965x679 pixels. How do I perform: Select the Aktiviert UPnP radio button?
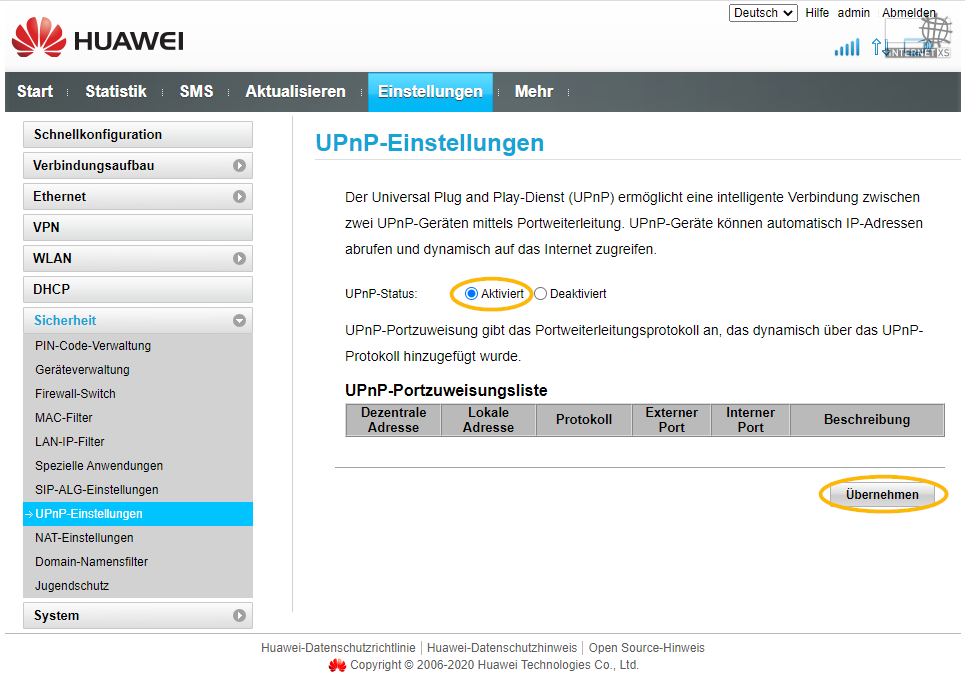pos(471,294)
